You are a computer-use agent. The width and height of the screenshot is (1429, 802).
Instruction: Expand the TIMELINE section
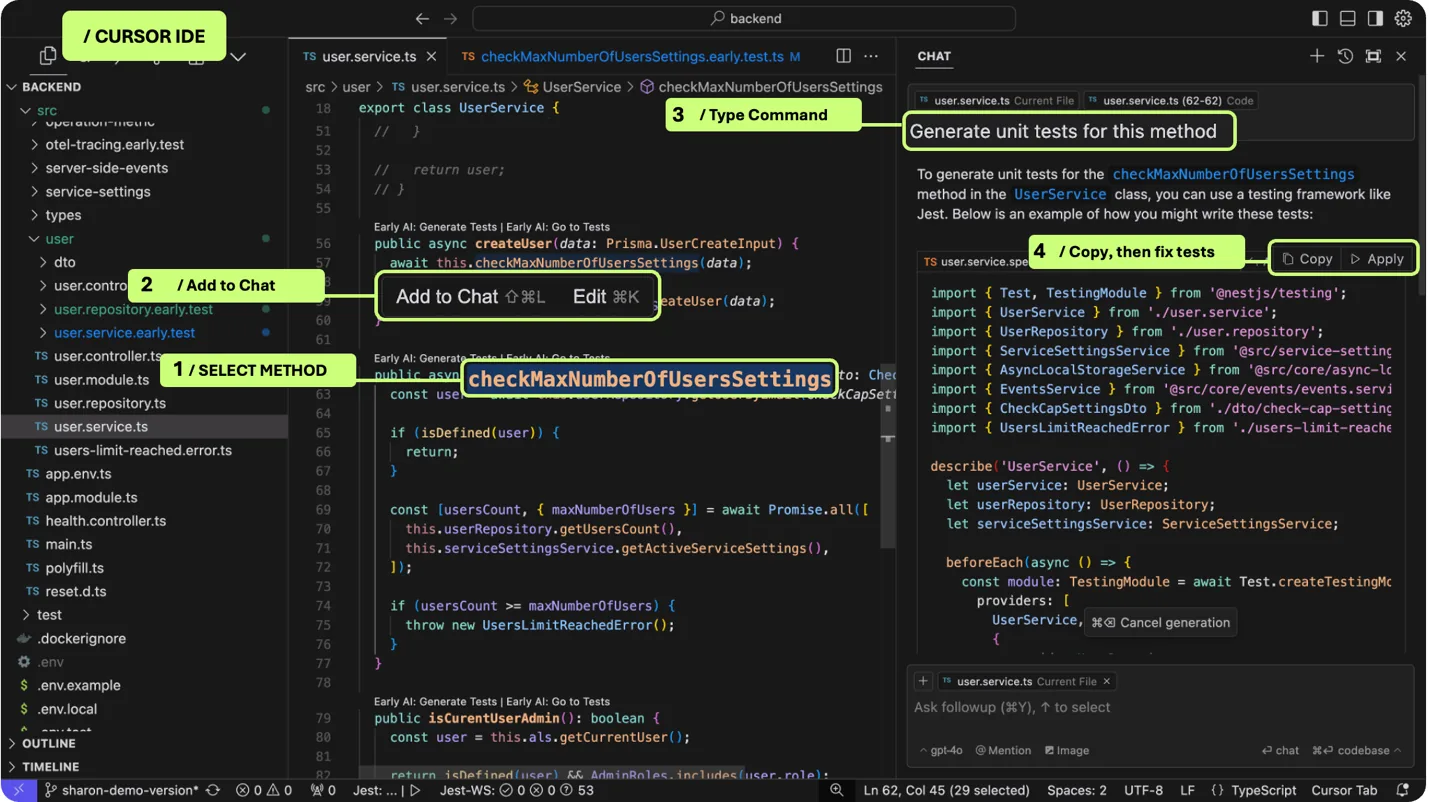[x=50, y=767]
